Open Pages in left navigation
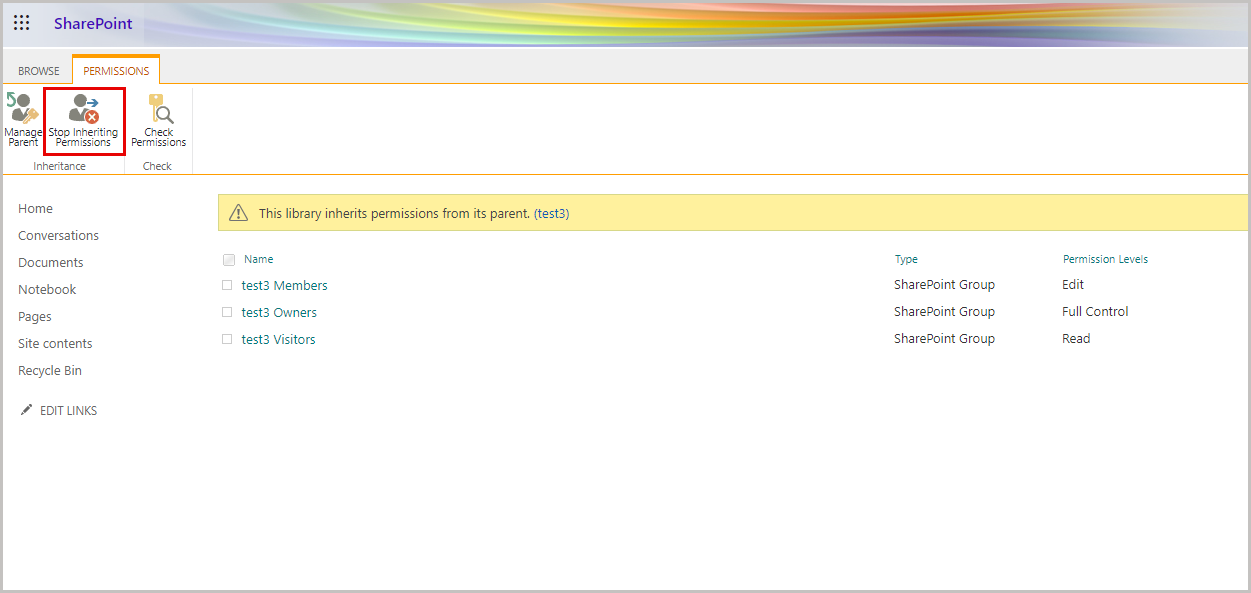This screenshot has height=593, width=1251. [35, 316]
